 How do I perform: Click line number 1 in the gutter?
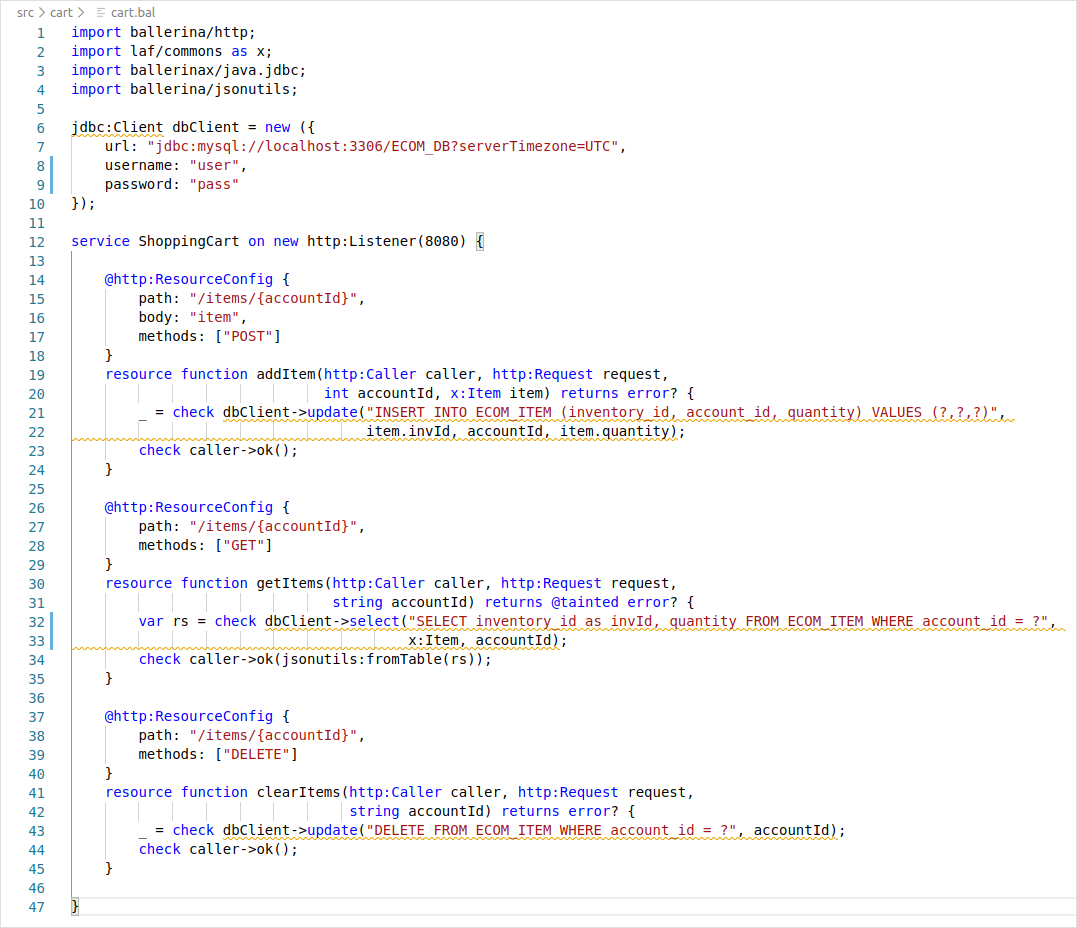(41, 33)
